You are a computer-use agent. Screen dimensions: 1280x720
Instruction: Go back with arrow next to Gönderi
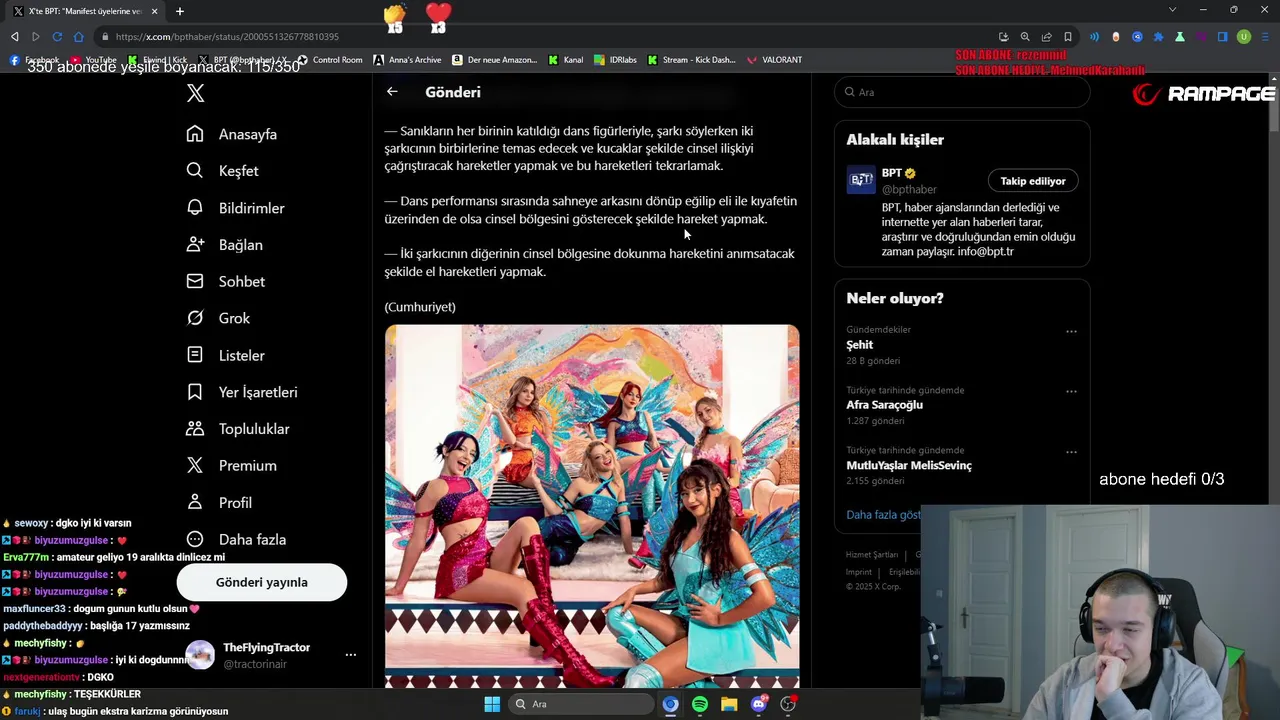click(x=392, y=91)
